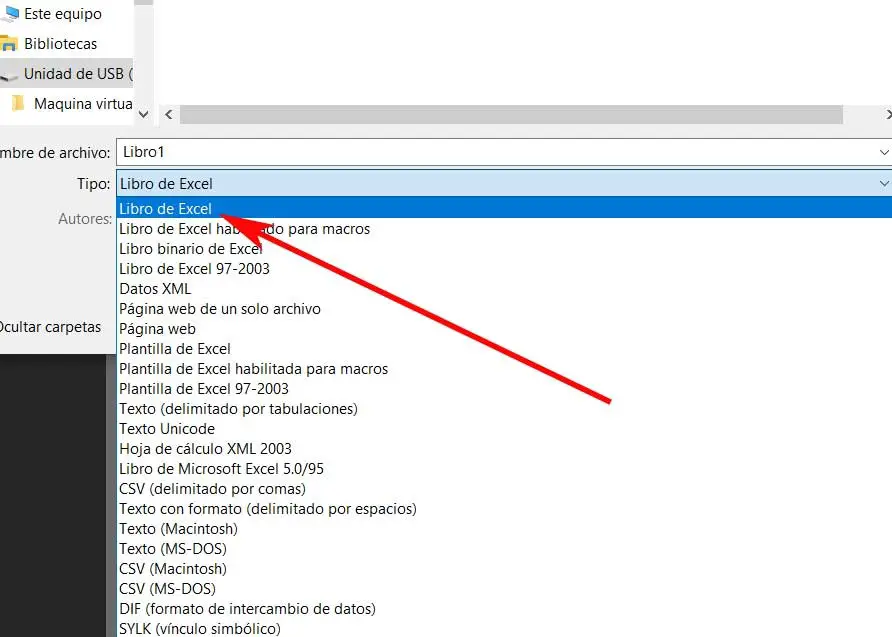This screenshot has width=892, height=637.
Task: Click the USB drive icon
Action: coord(9,75)
